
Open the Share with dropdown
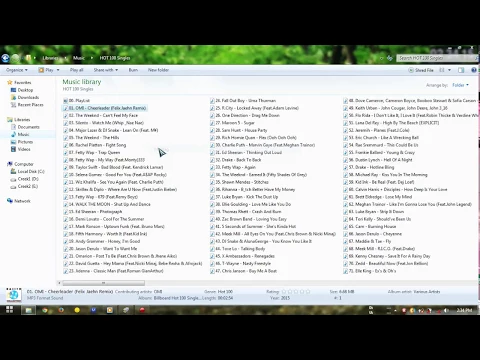click(106, 70)
